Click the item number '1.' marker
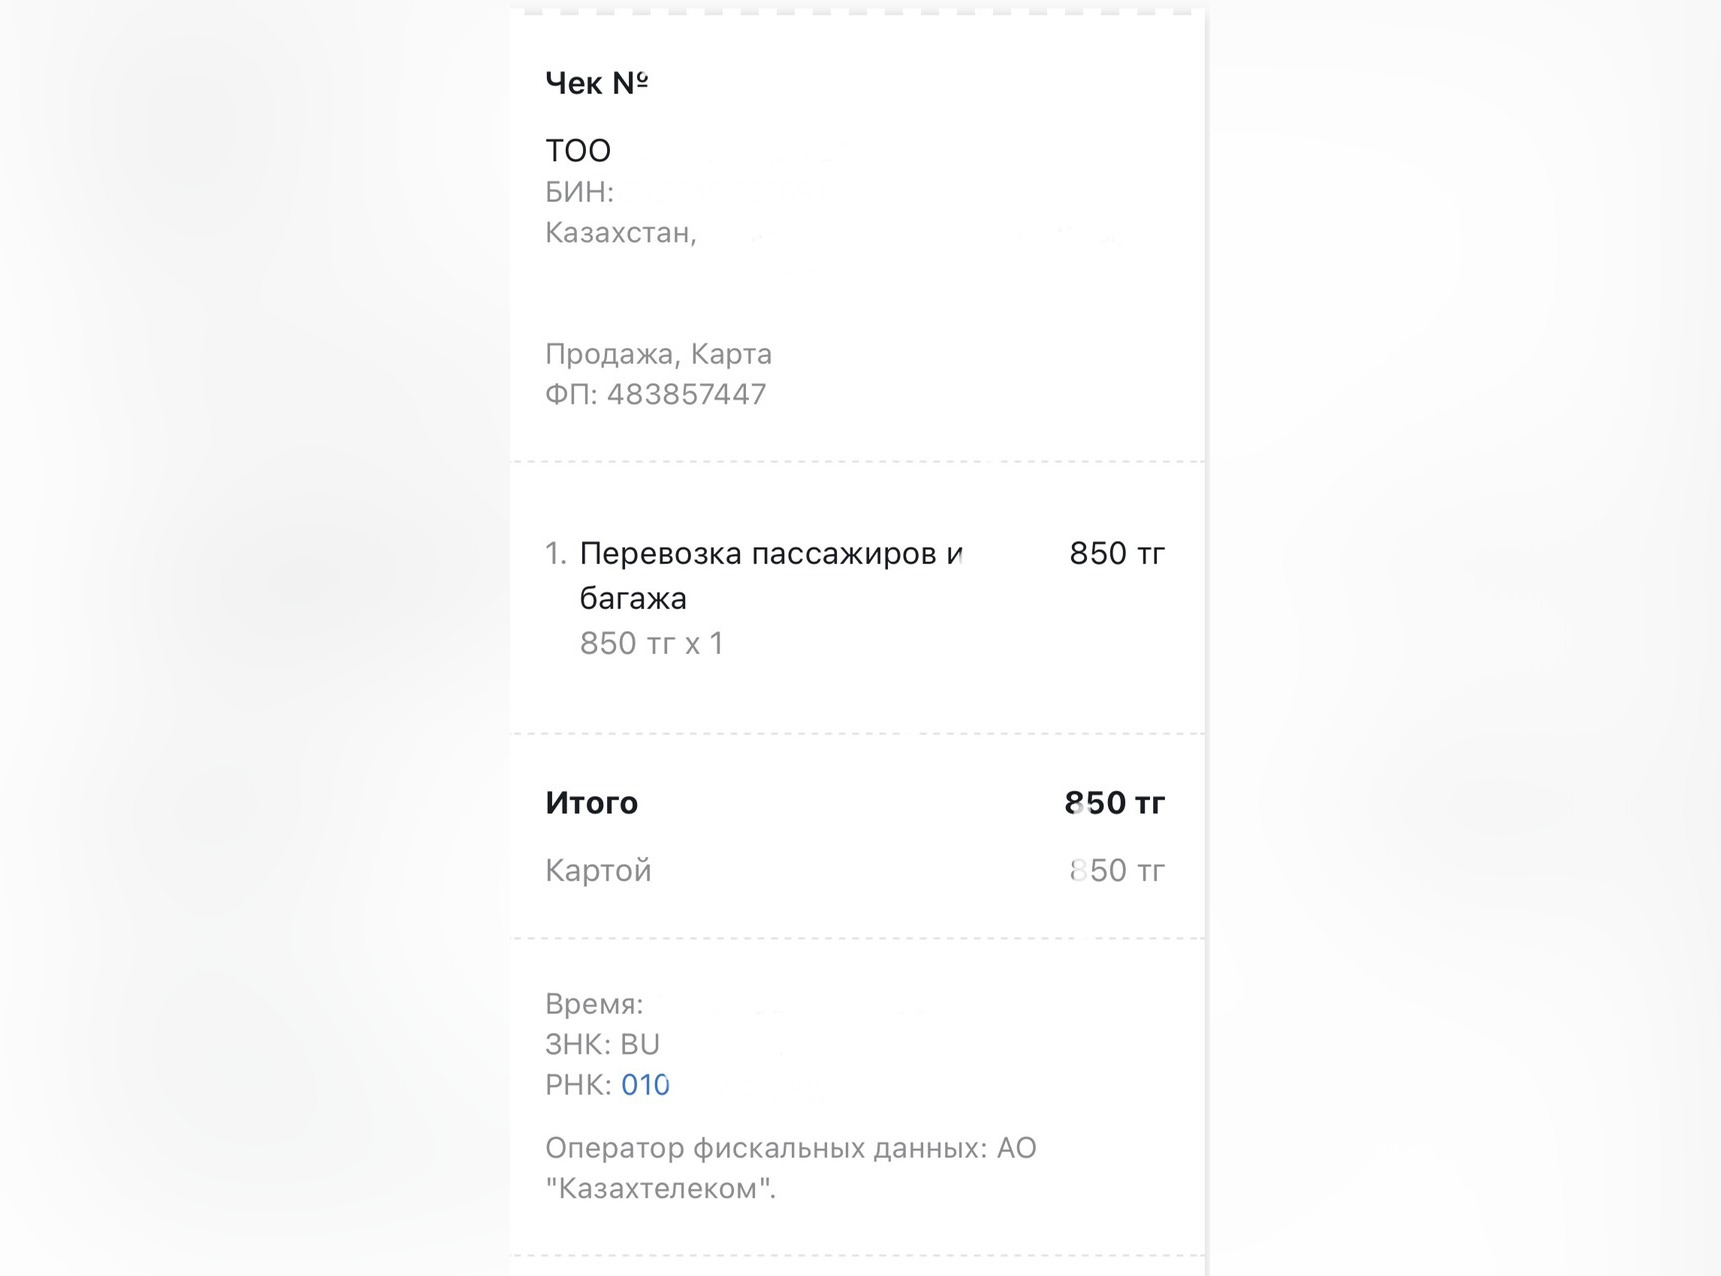 pyautogui.click(x=556, y=553)
